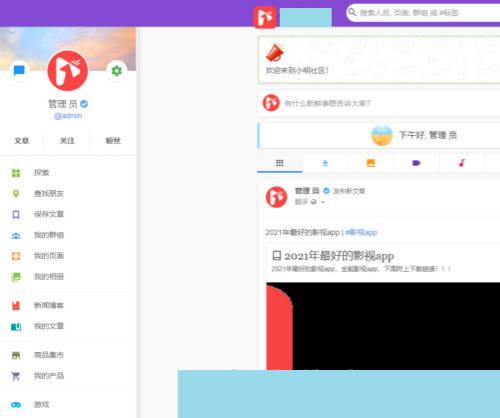Viewport: 500px width, 418px height.
Task: Open 我的群组 my groups icon
Action: click(x=16, y=235)
